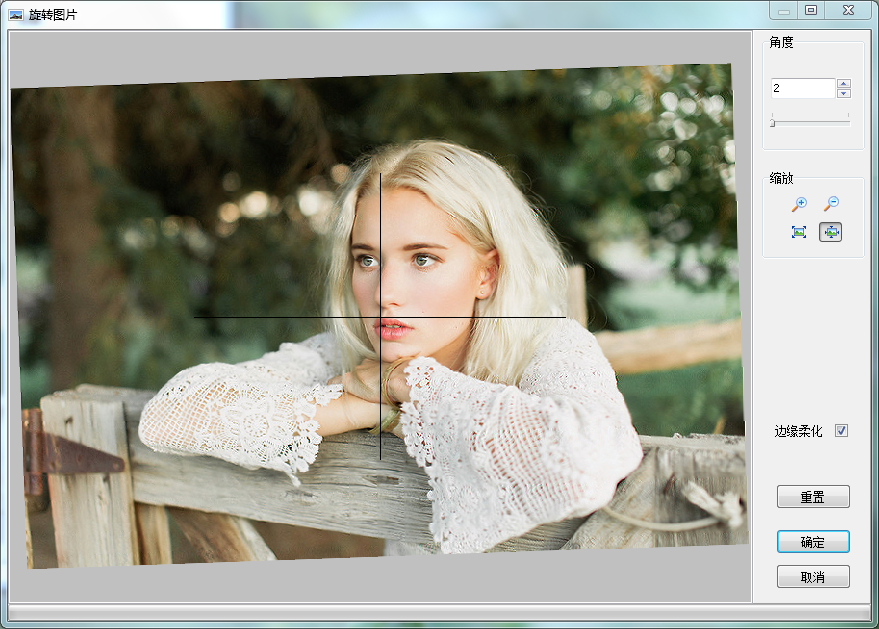Viewport: 879px width, 629px height.
Task: Click the crosshair center on the image preview
Action: point(380,318)
